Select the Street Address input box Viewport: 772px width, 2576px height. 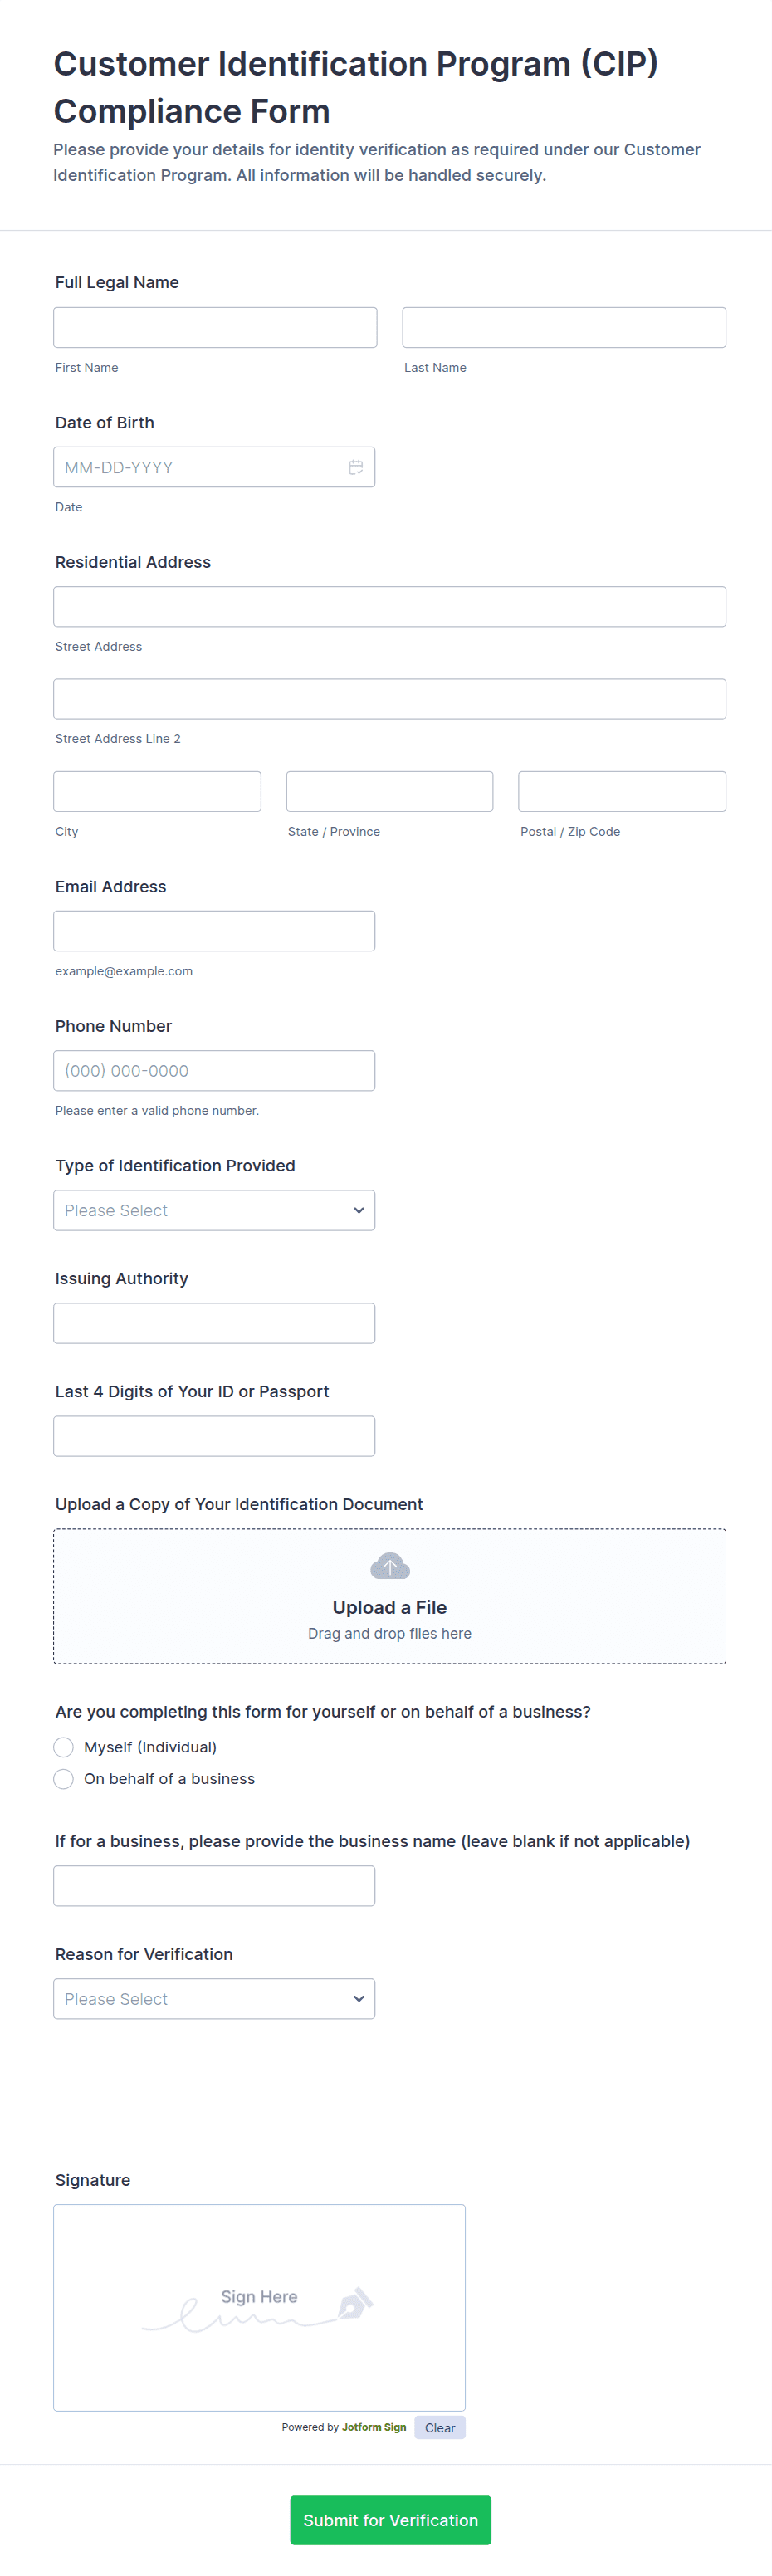[389, 607]
